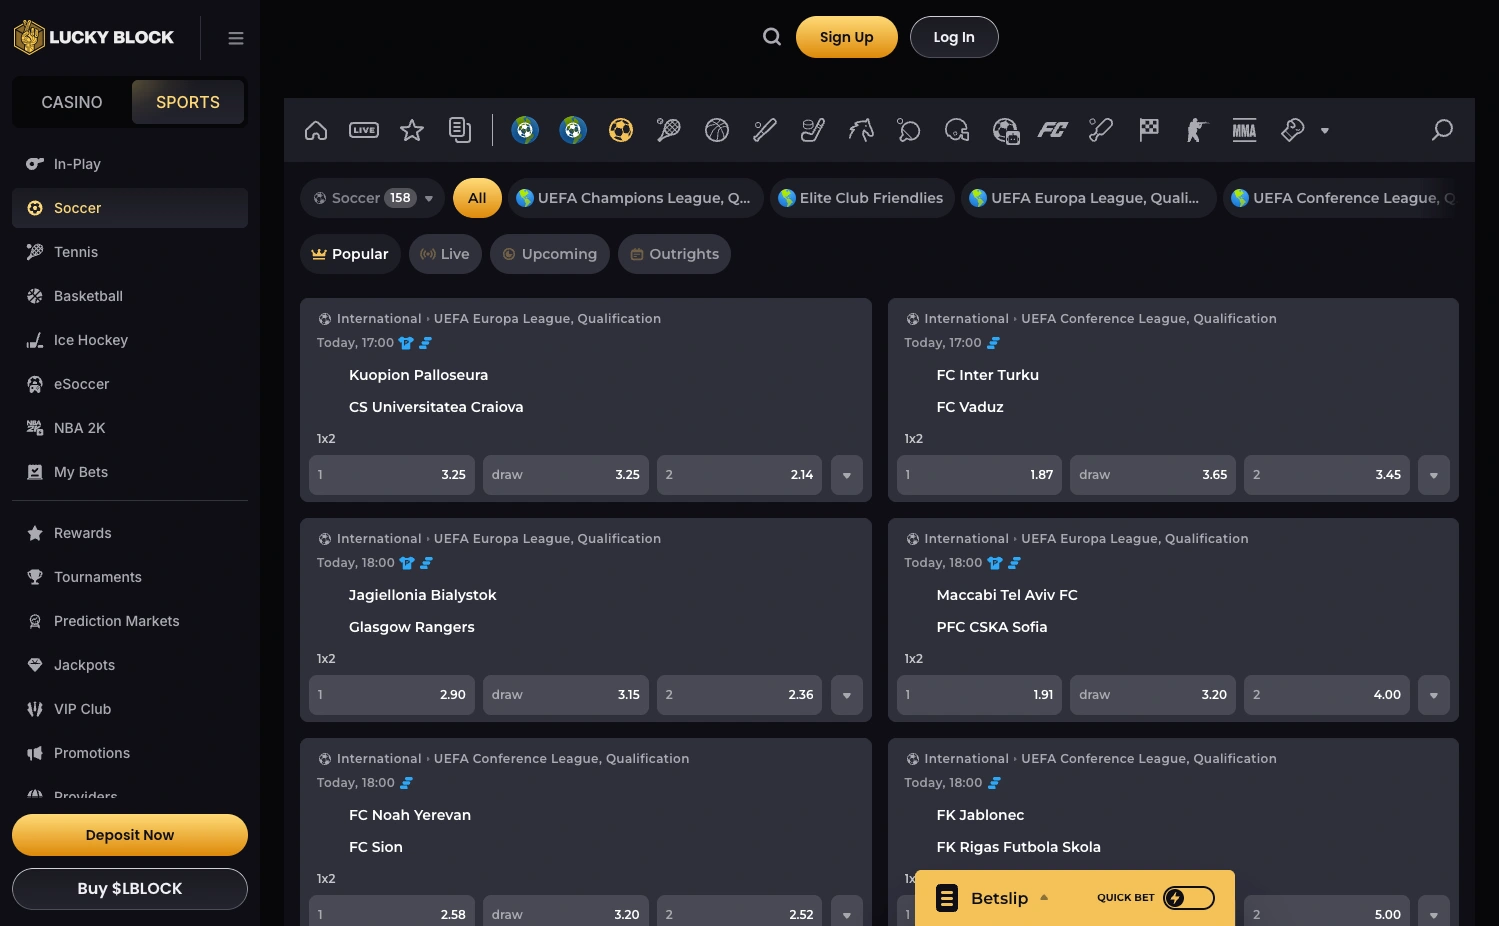Select the baseball bat icon
1499x926 pixels.
pyautogui.click(x=765, y=130)
